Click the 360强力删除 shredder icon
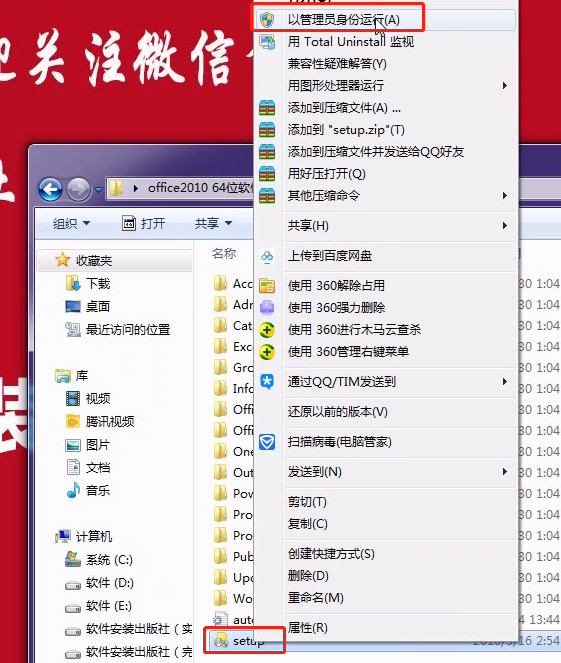The height and width of the screenshot is (663, 561). point(267,308)
